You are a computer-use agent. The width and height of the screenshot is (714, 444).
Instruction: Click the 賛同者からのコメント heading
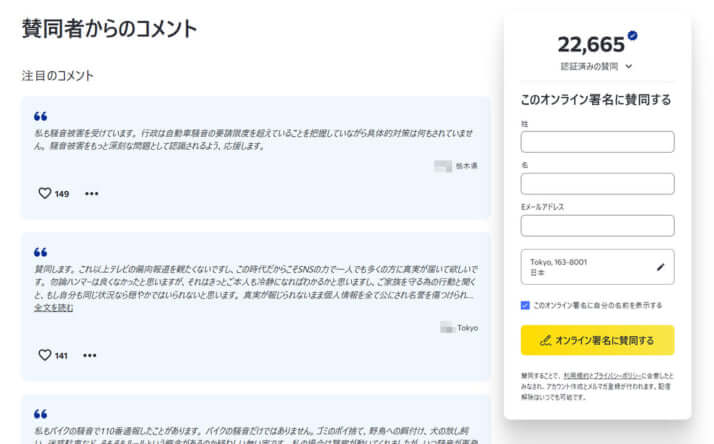point(109,28)
